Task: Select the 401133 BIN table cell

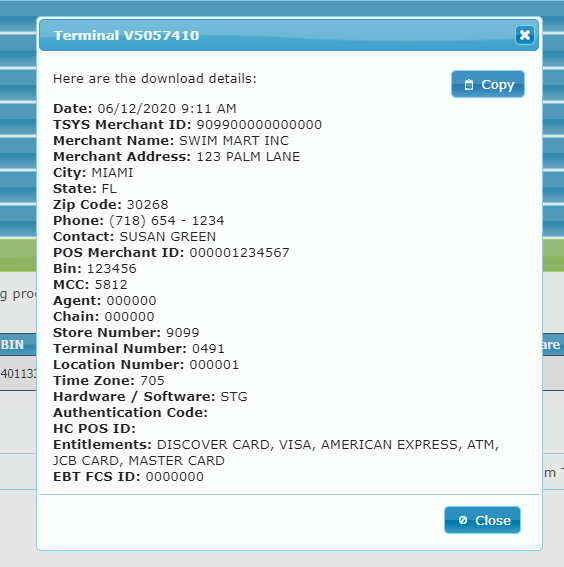Action: point(18,373)
